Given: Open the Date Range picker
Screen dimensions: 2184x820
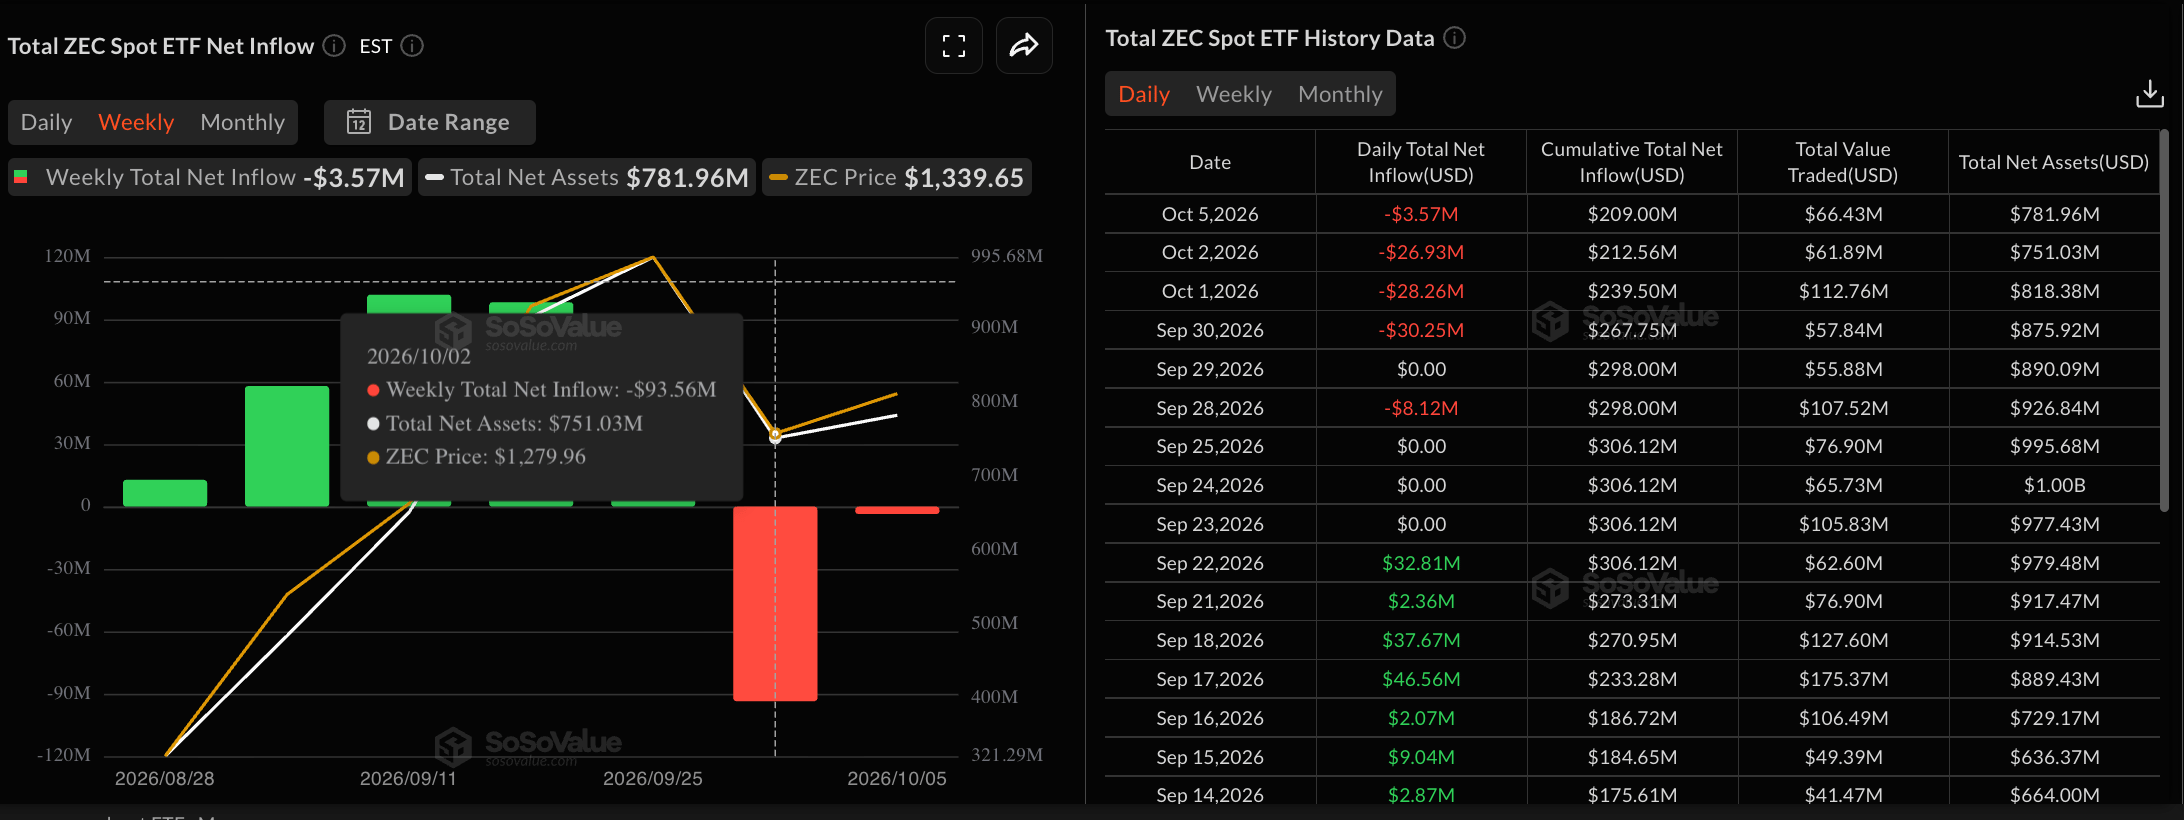Looking at the screenshot, I should click(x=430, y=122).
